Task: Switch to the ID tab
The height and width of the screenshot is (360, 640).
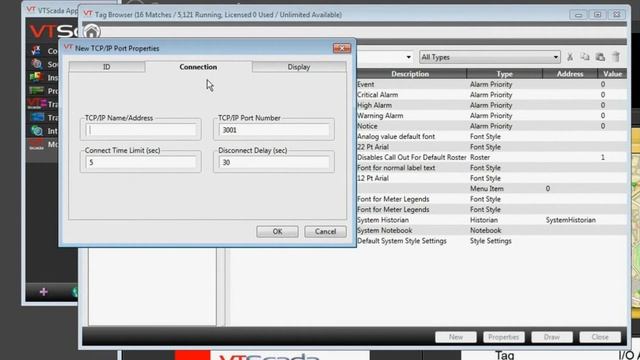Action: (107, 67)
